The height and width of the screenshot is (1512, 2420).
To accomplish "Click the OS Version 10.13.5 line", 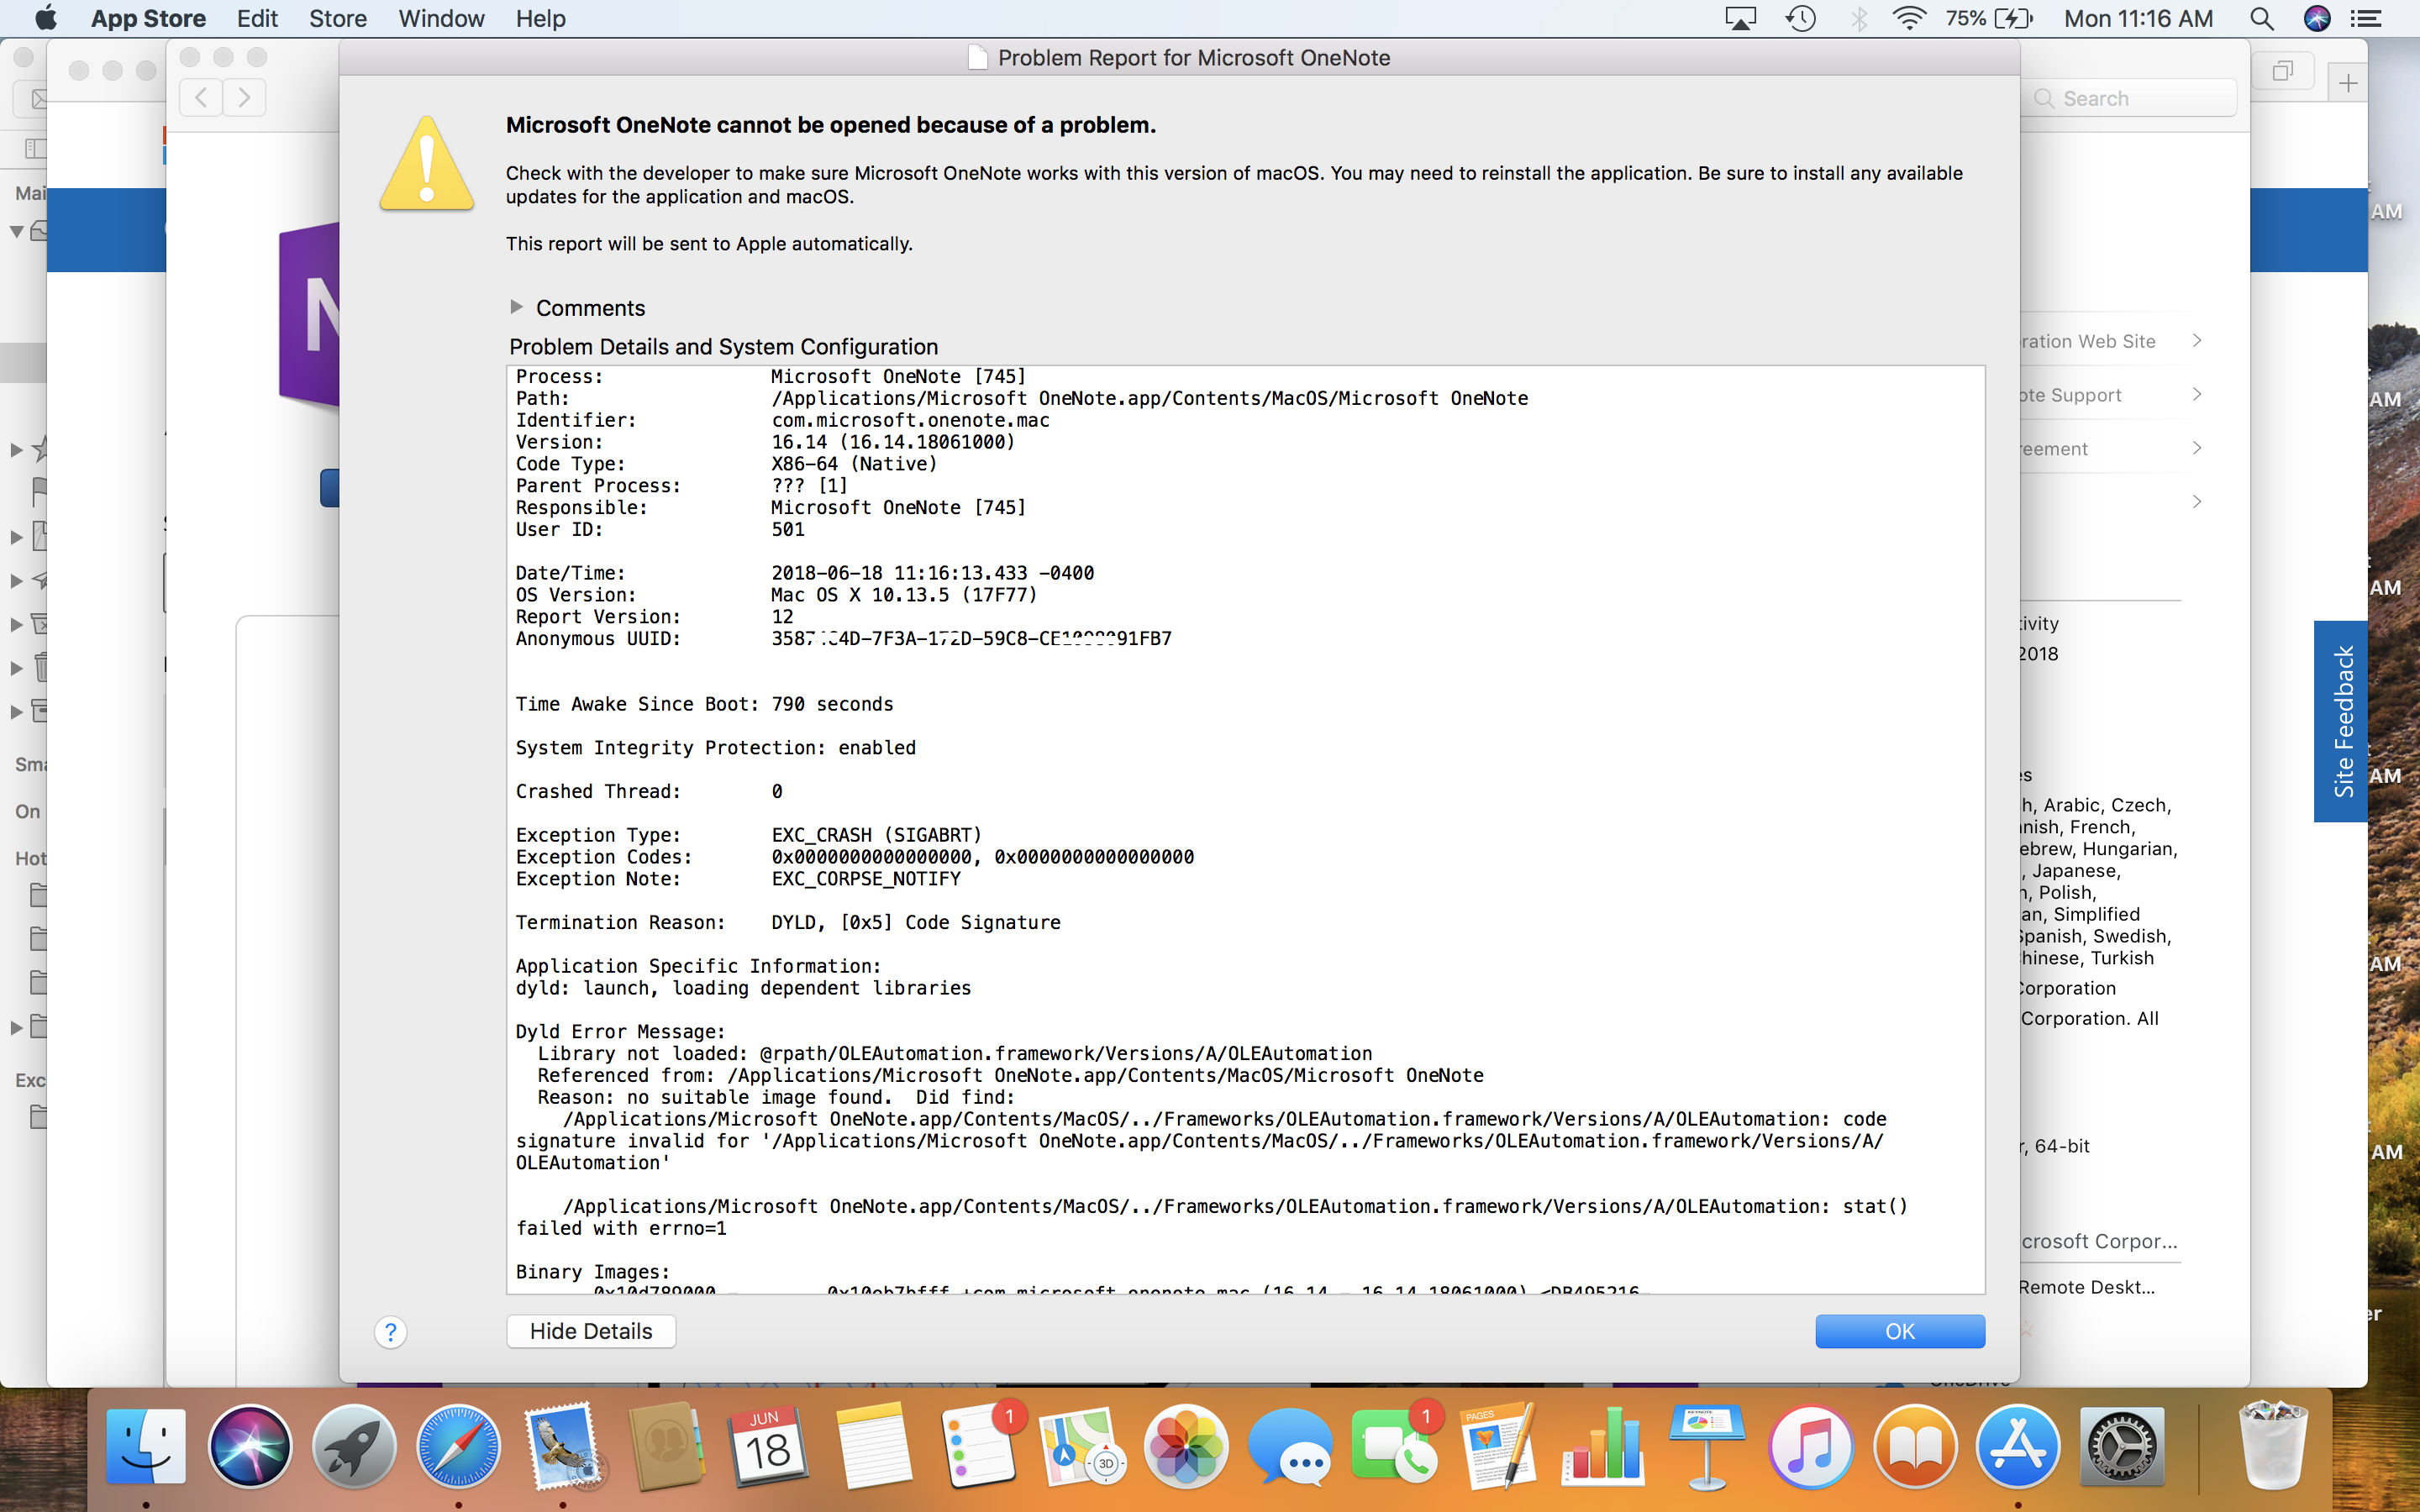I will click(776, 595).
